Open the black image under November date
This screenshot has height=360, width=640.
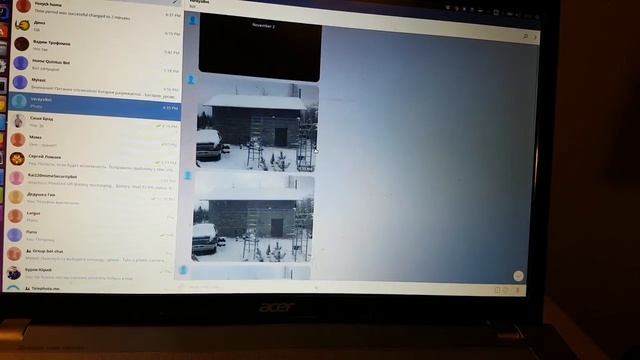pyautogui.click(x=260, y=48)
